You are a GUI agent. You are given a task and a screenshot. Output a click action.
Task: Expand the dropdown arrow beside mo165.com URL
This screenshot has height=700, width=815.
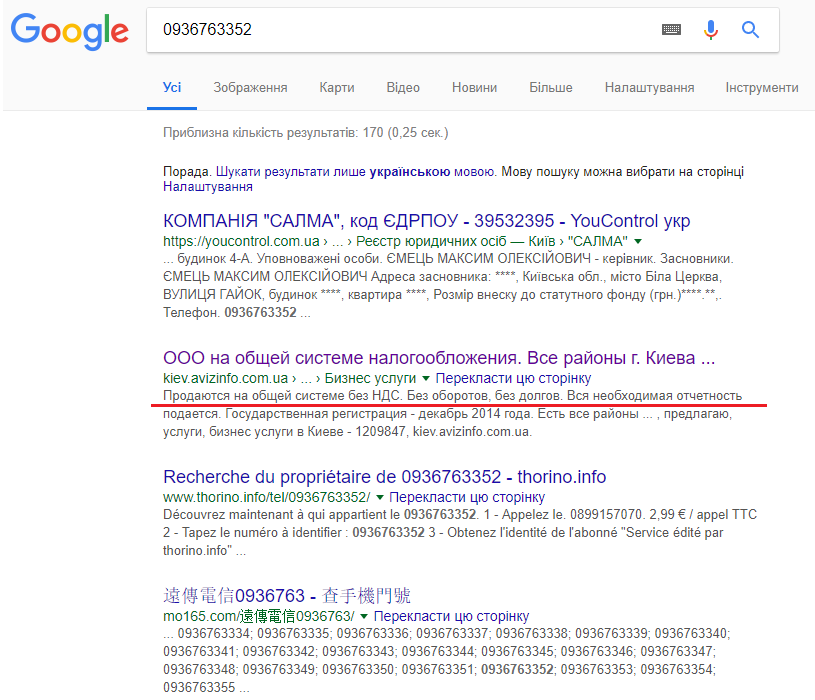364,616
